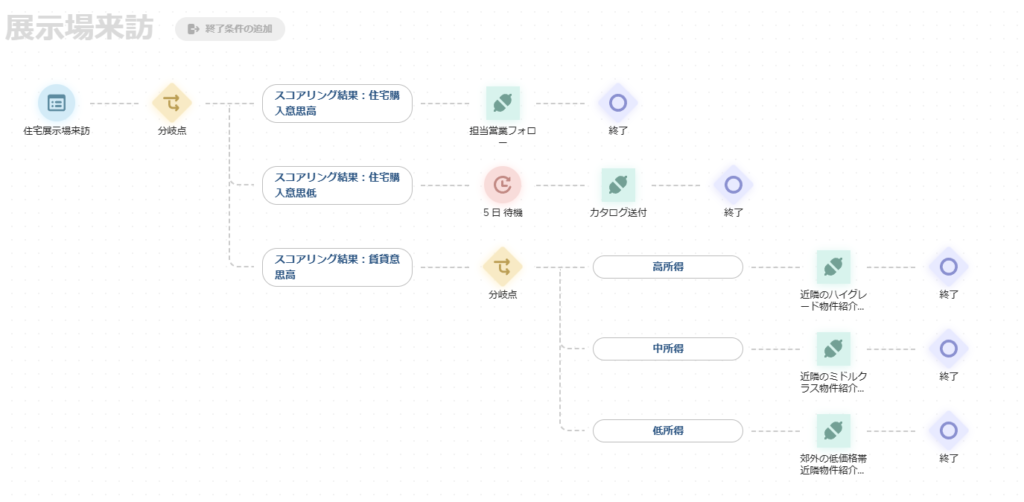This screenshot has height=502, width=1024.
Task: Select the 近隣のミドルクラス物件紹介 action icon
Action: pyautogui.click(x=833, y=349)
